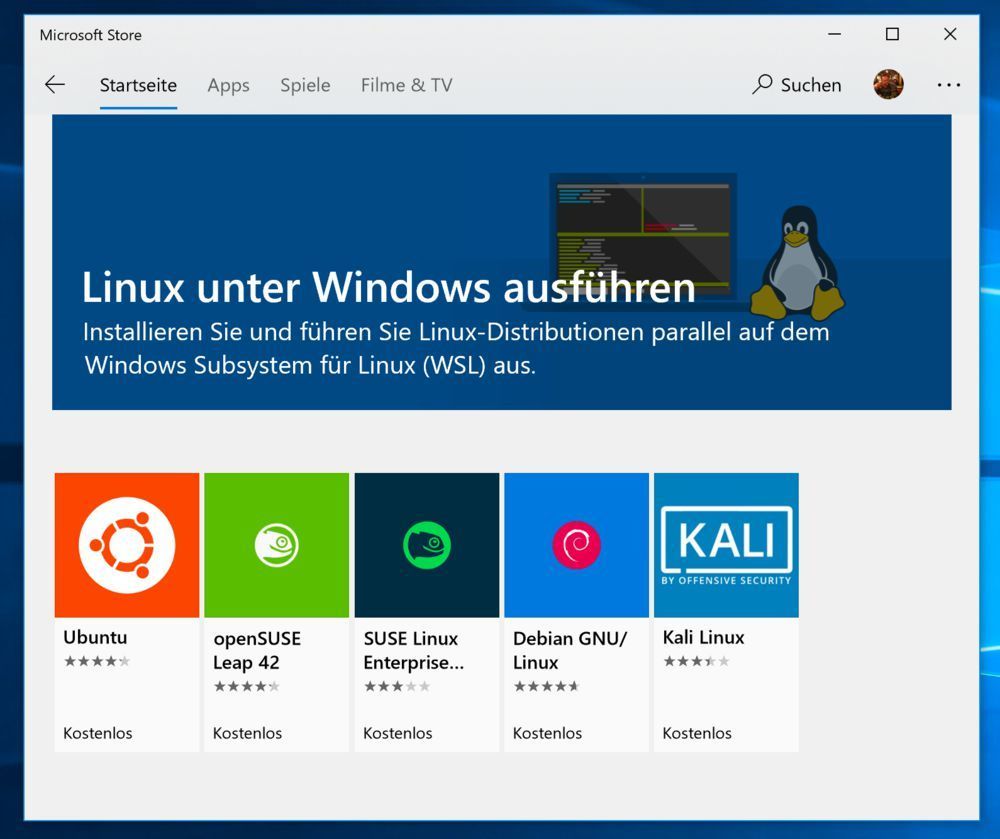The width and height of the screenshot is (1000, 839).
Task: Click the Suchen search button
Action: coord(797,85)
